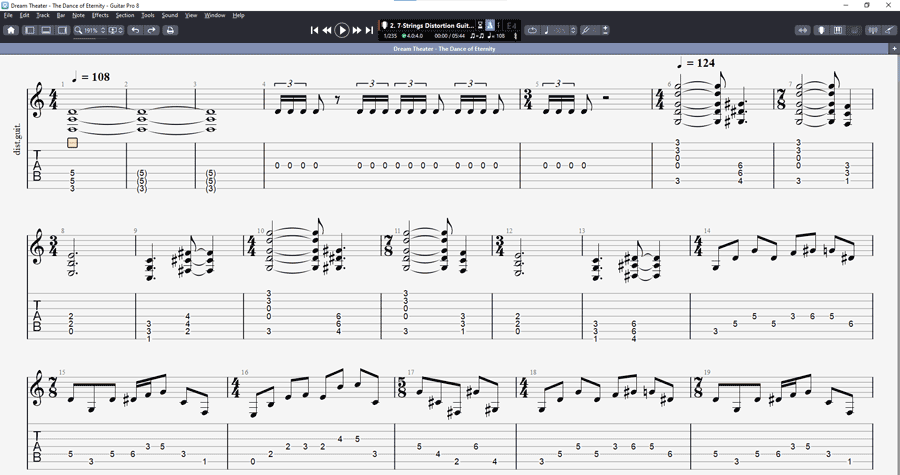
Task: Click the tempo marking quarter = 108
Action: click(x=91, y=76)
